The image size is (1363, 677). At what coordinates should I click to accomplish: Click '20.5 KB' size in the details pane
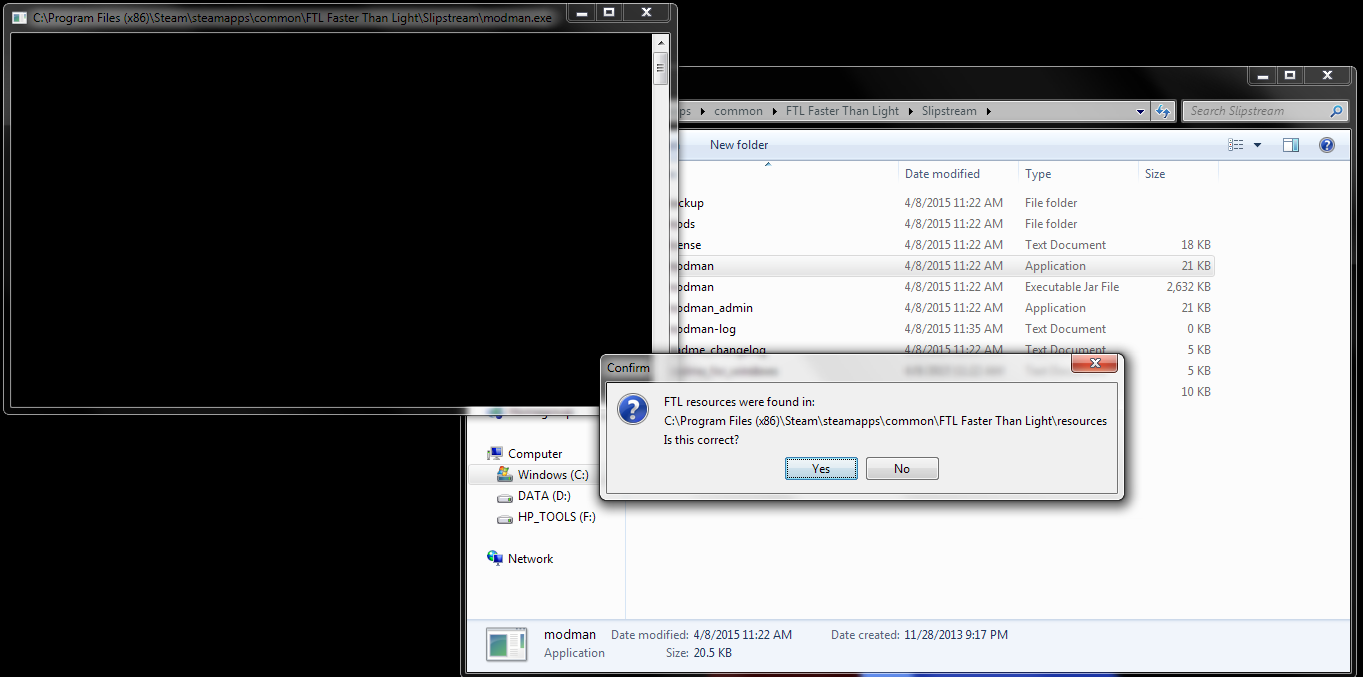coord(713,653)
